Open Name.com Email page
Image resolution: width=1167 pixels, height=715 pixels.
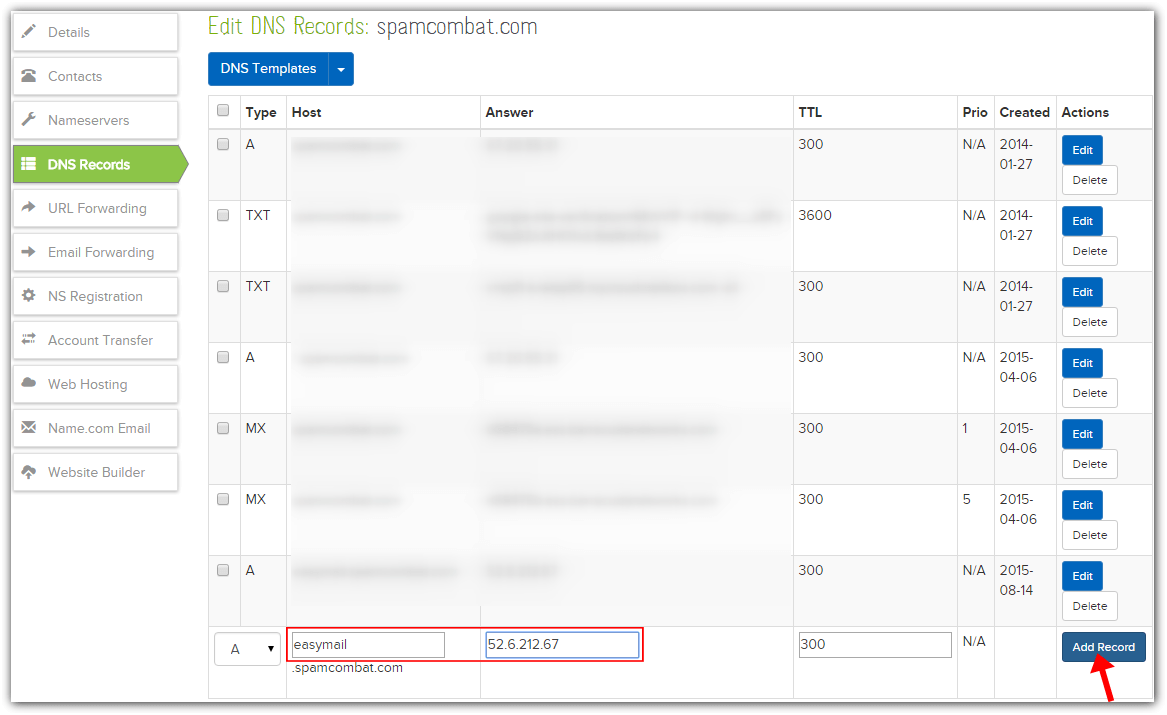(x=95, y=428)
